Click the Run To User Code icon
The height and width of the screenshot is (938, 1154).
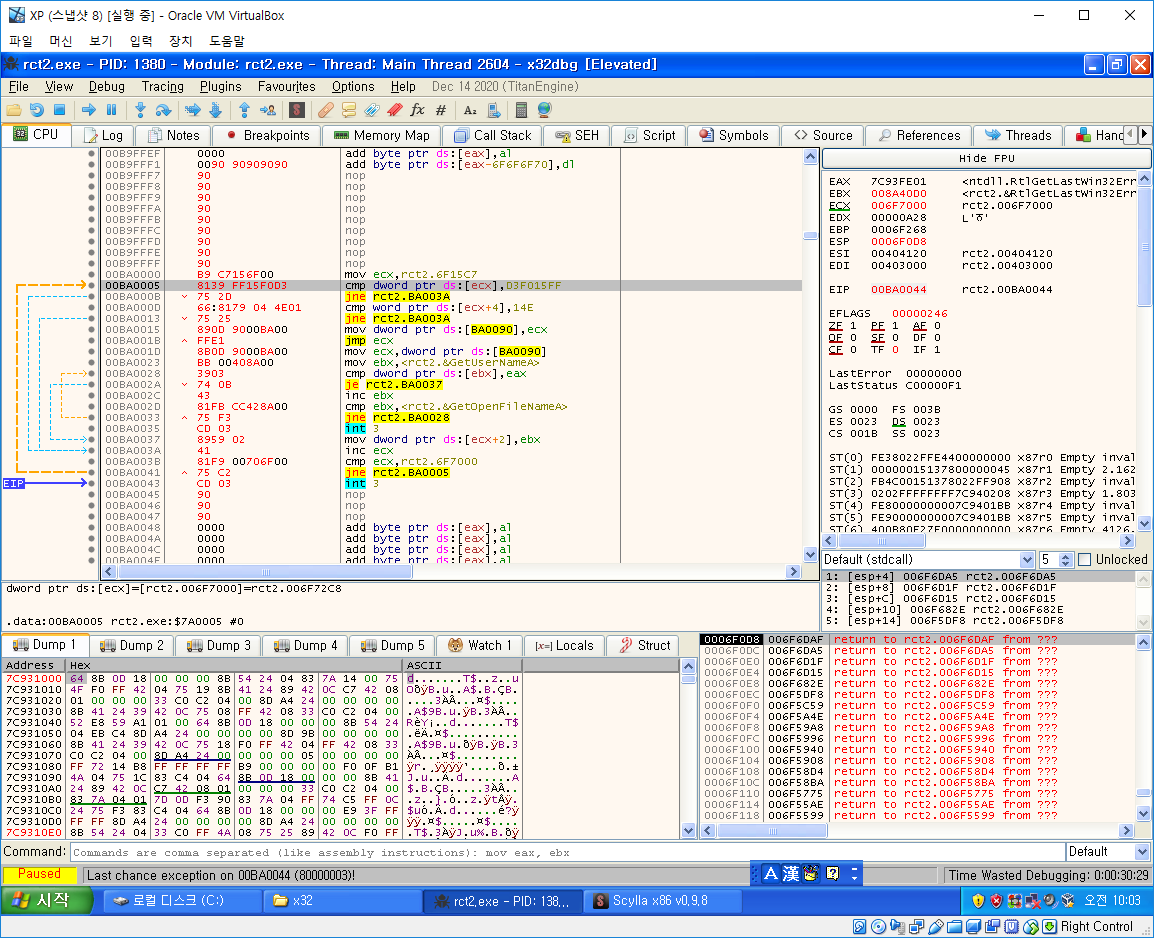268,110
